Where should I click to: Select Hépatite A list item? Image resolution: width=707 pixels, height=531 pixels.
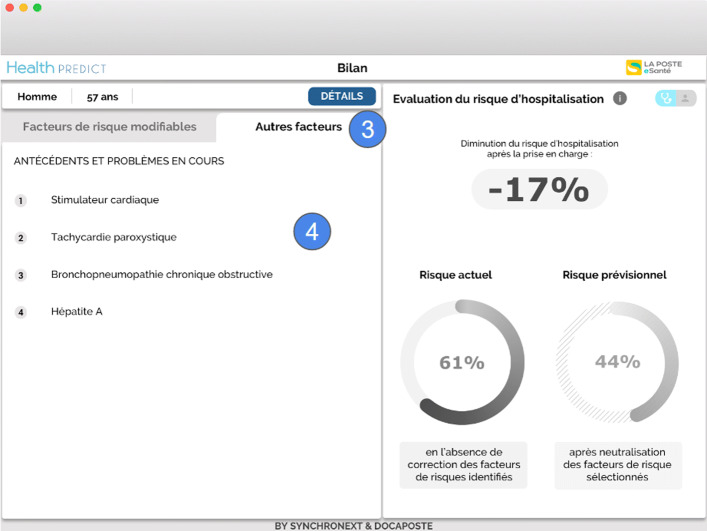(x=77, y=311)
